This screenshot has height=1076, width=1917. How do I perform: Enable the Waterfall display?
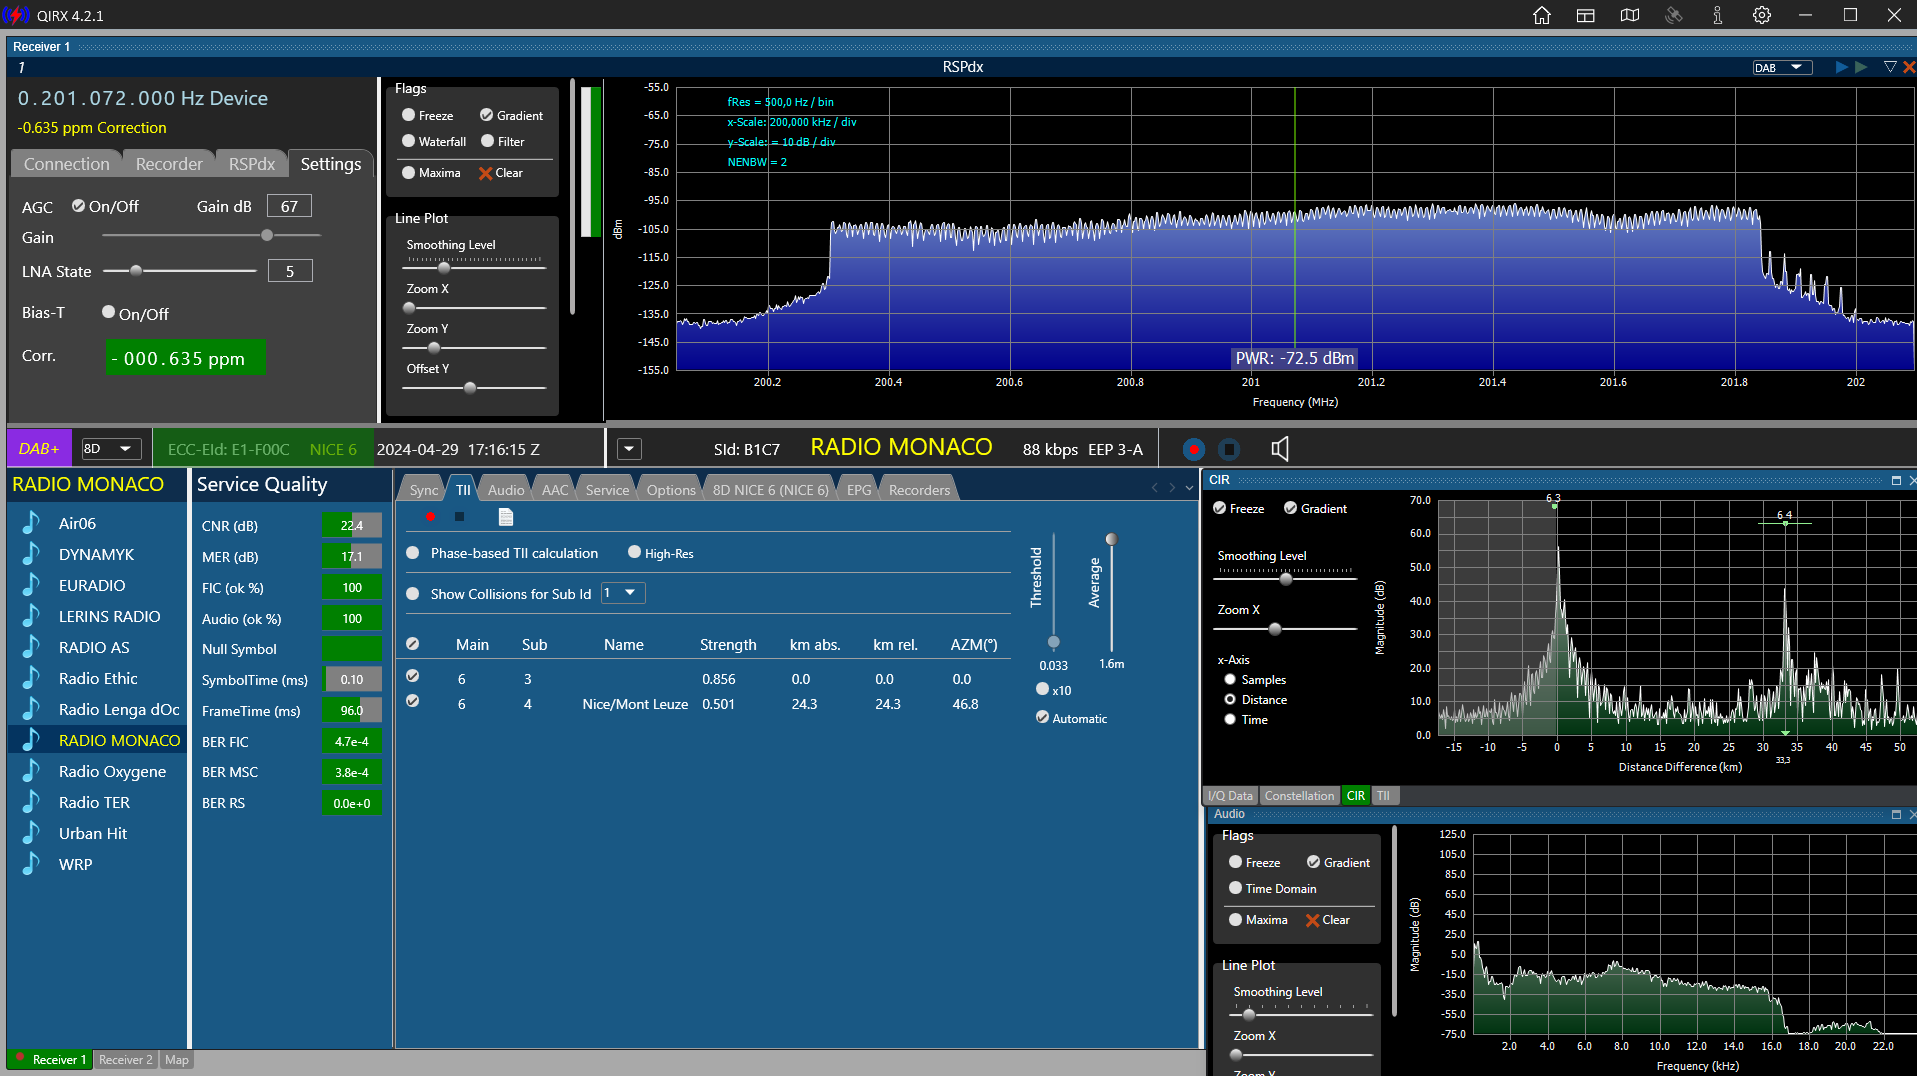point(408,141)
